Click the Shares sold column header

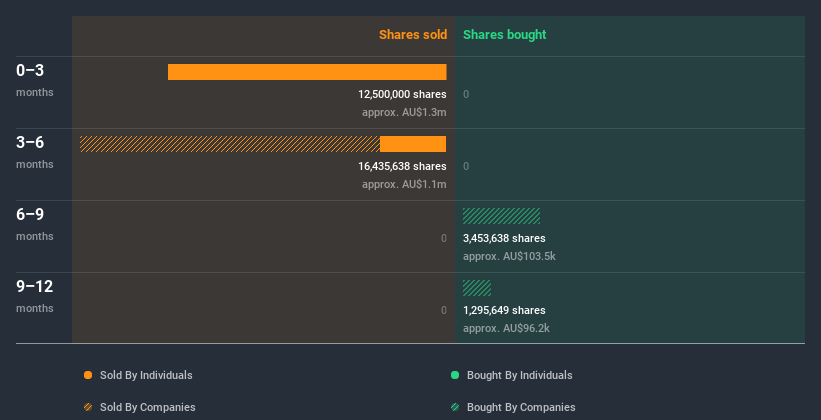click(x=413, y=35)
